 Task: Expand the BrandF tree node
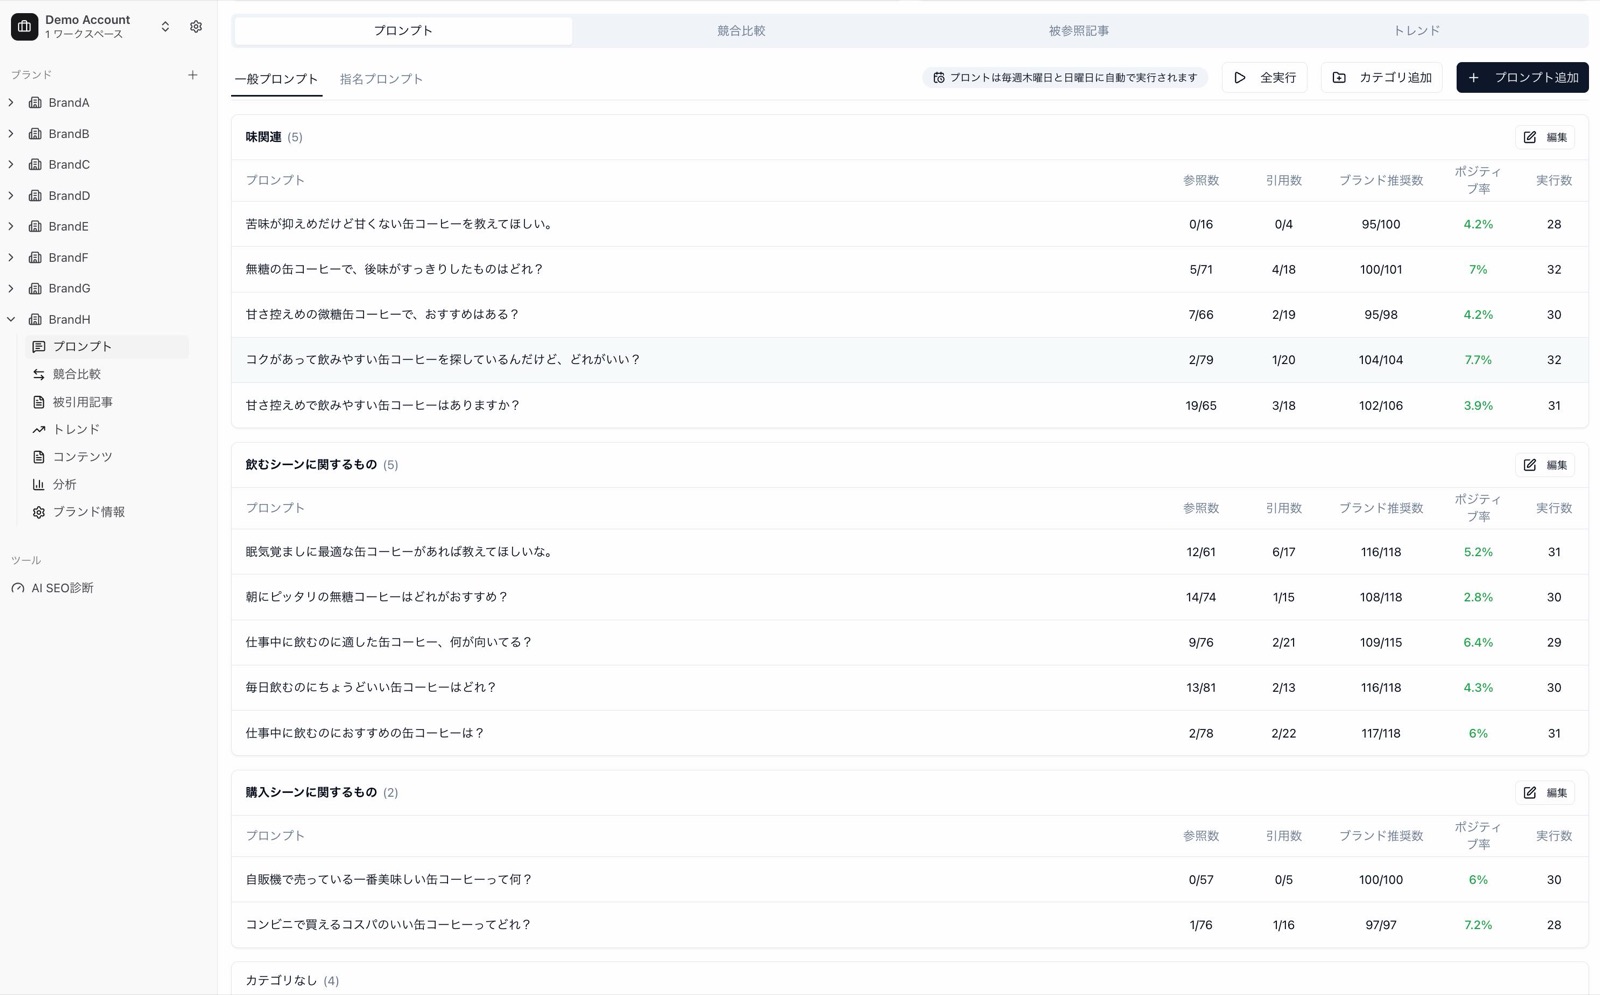(11, 258)
